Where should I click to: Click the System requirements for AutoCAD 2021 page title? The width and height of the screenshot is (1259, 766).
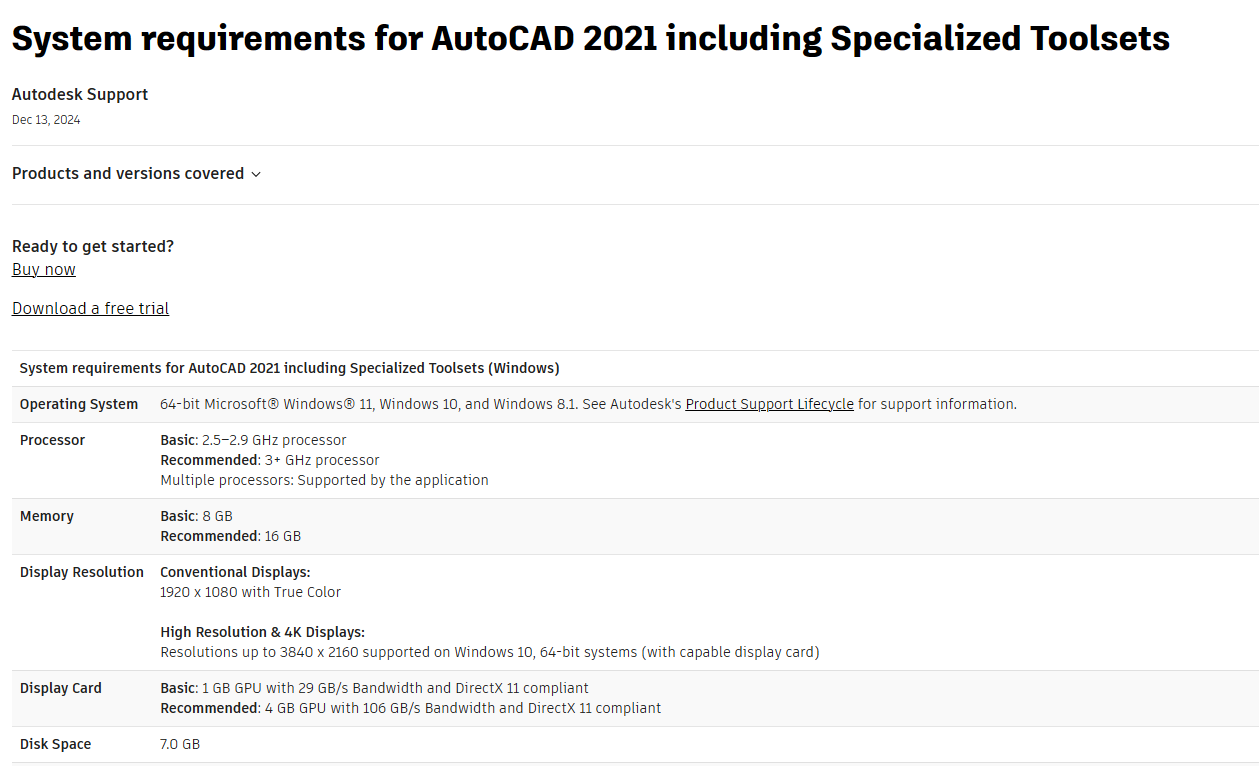coord(590,39)
